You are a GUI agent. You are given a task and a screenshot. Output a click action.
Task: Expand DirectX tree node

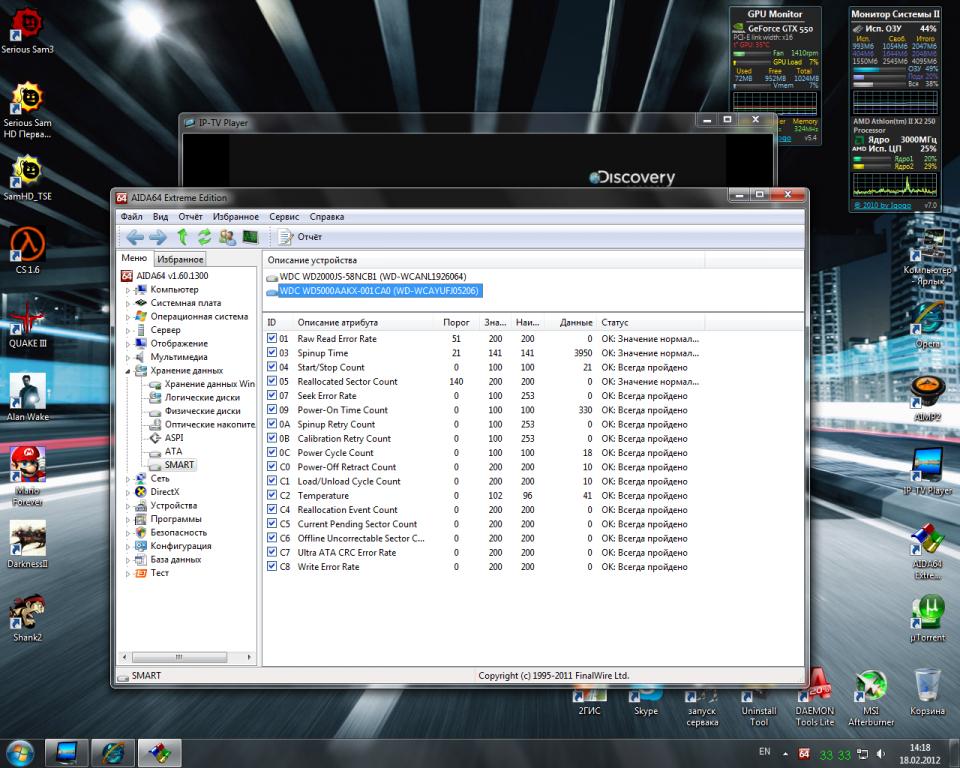click(x=128, y=492)
